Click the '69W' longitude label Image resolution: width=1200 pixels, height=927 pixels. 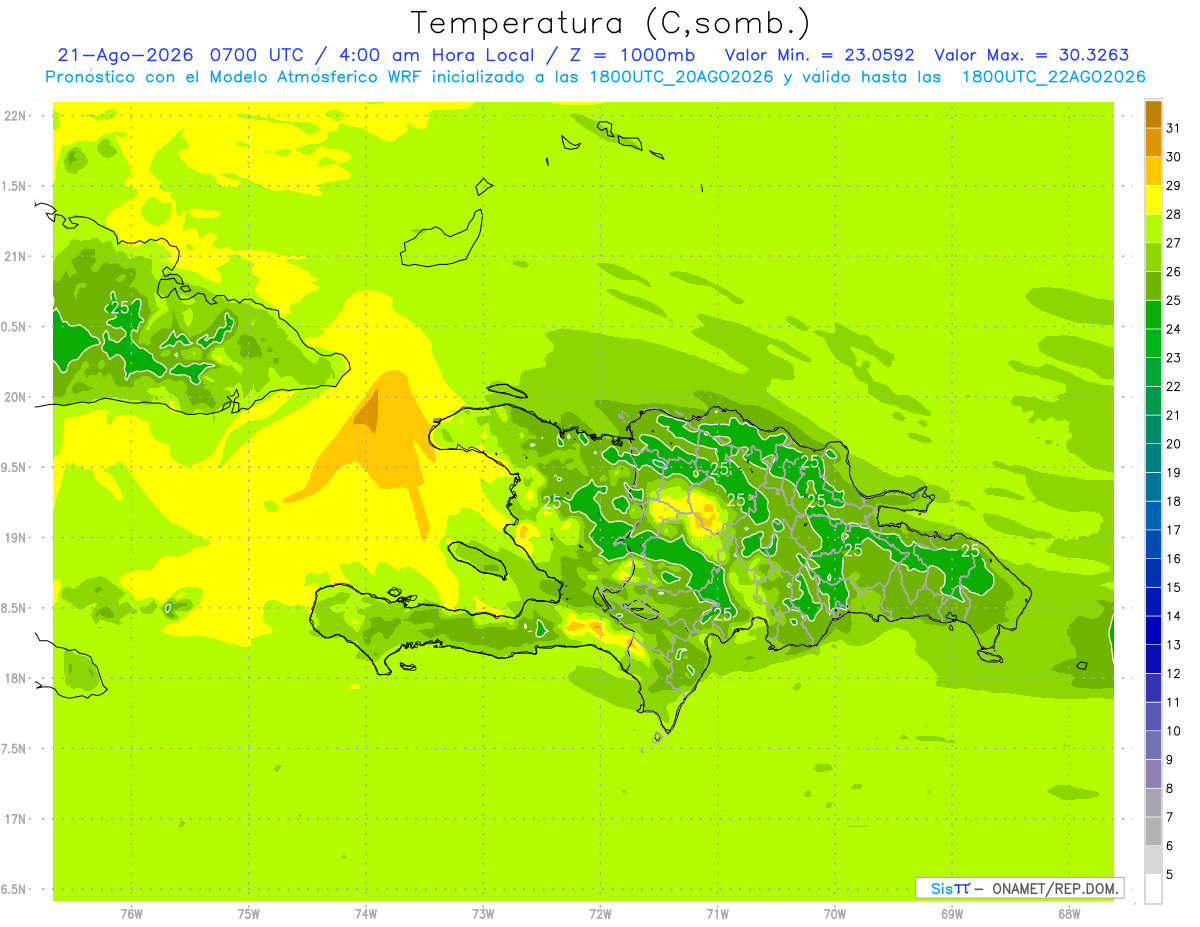pos(952,914)
